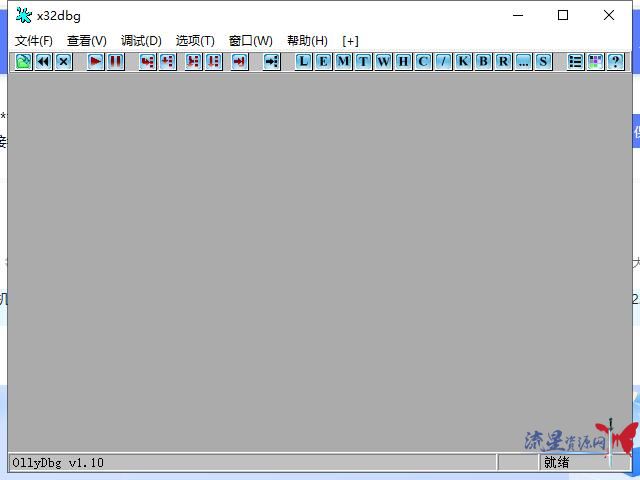Click the Trace over toolbar icon
The image size is (640, 480).
(x=213, y=62)
